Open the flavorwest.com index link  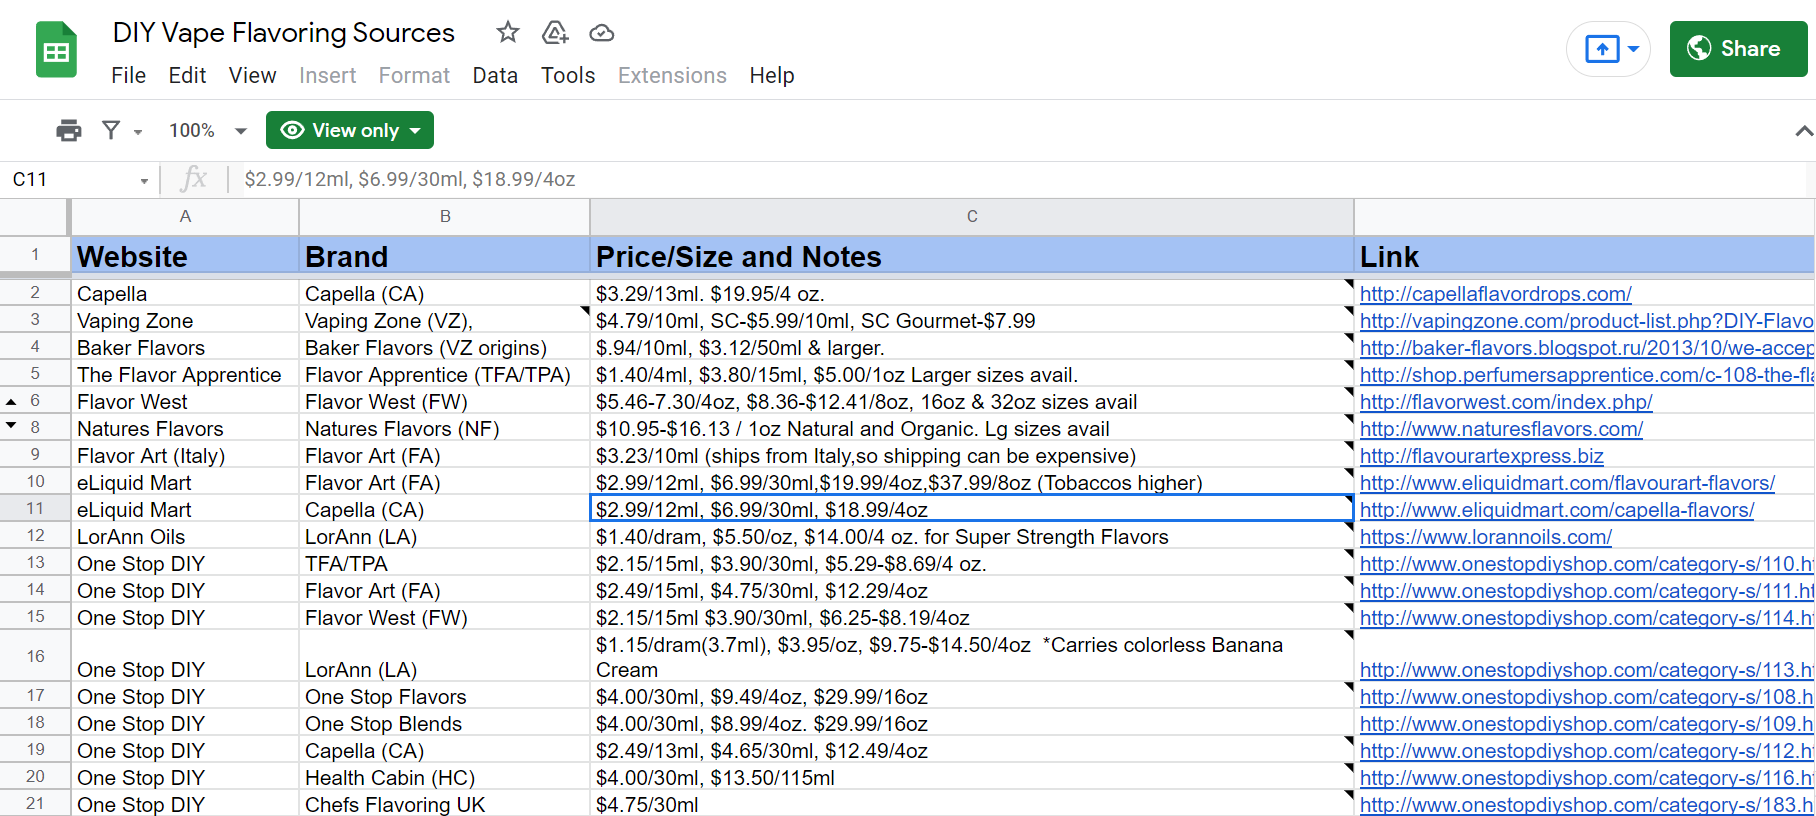coord(1506,402)
